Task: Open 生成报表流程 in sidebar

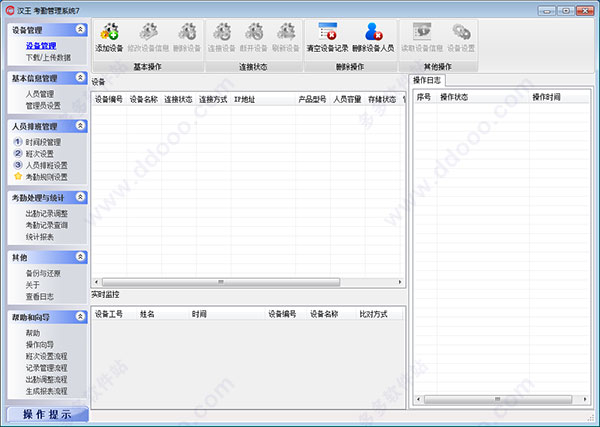Action: 46,391
